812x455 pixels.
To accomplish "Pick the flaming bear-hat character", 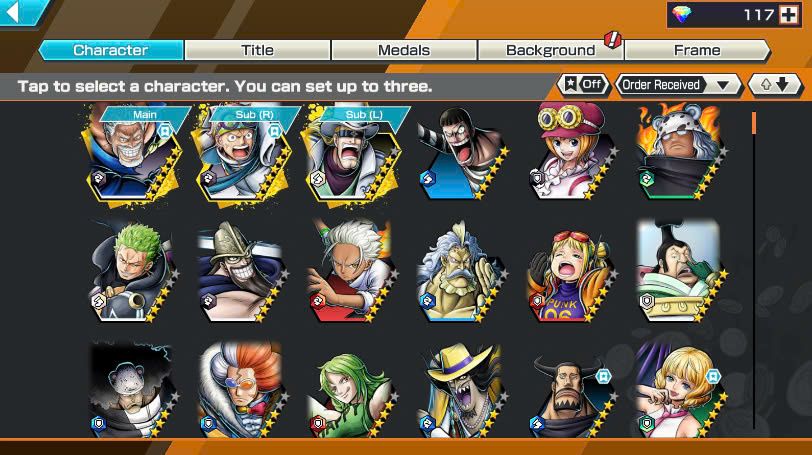I will point(681,151).
